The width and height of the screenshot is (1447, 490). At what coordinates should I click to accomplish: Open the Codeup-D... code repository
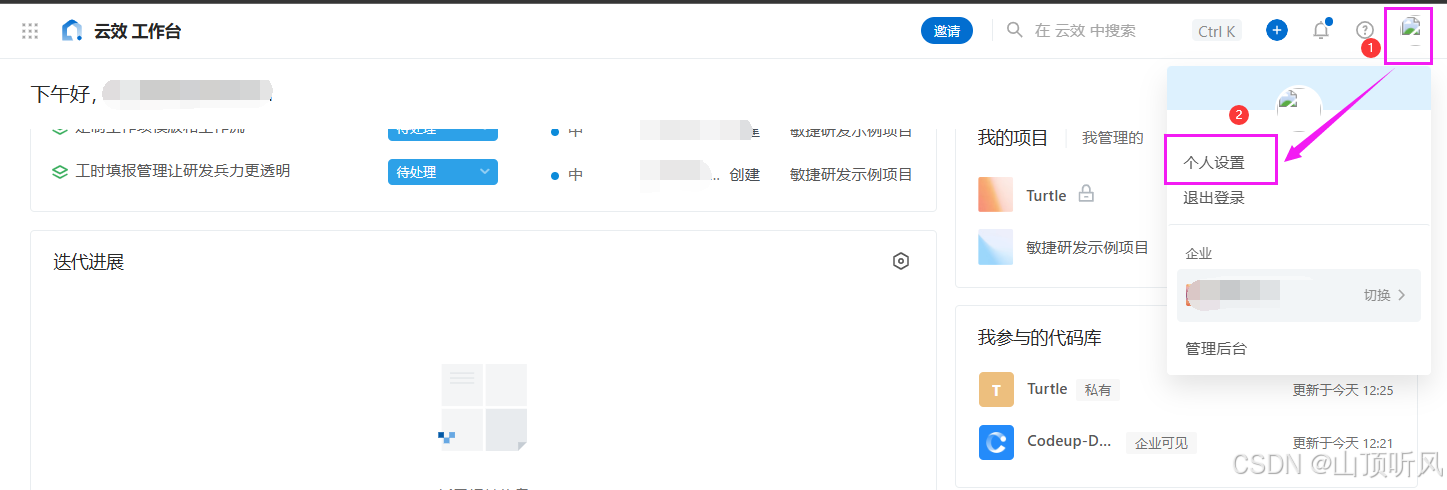coord(1069,441)
